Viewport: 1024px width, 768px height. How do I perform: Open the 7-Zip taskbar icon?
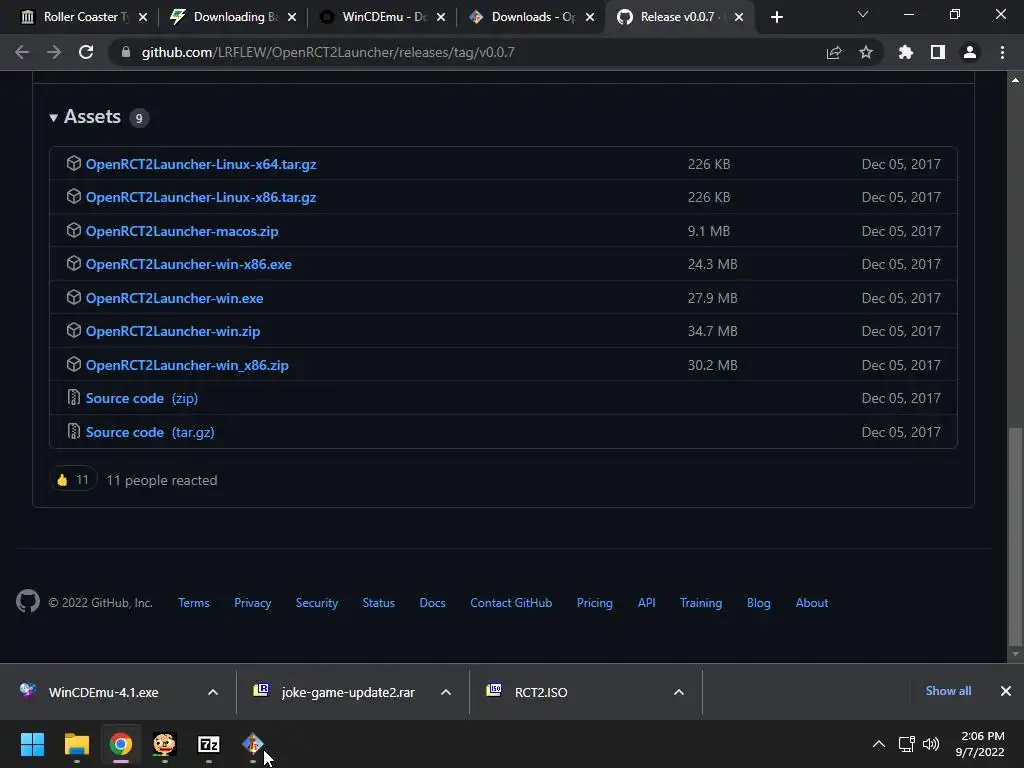click(x=209, y=744)
